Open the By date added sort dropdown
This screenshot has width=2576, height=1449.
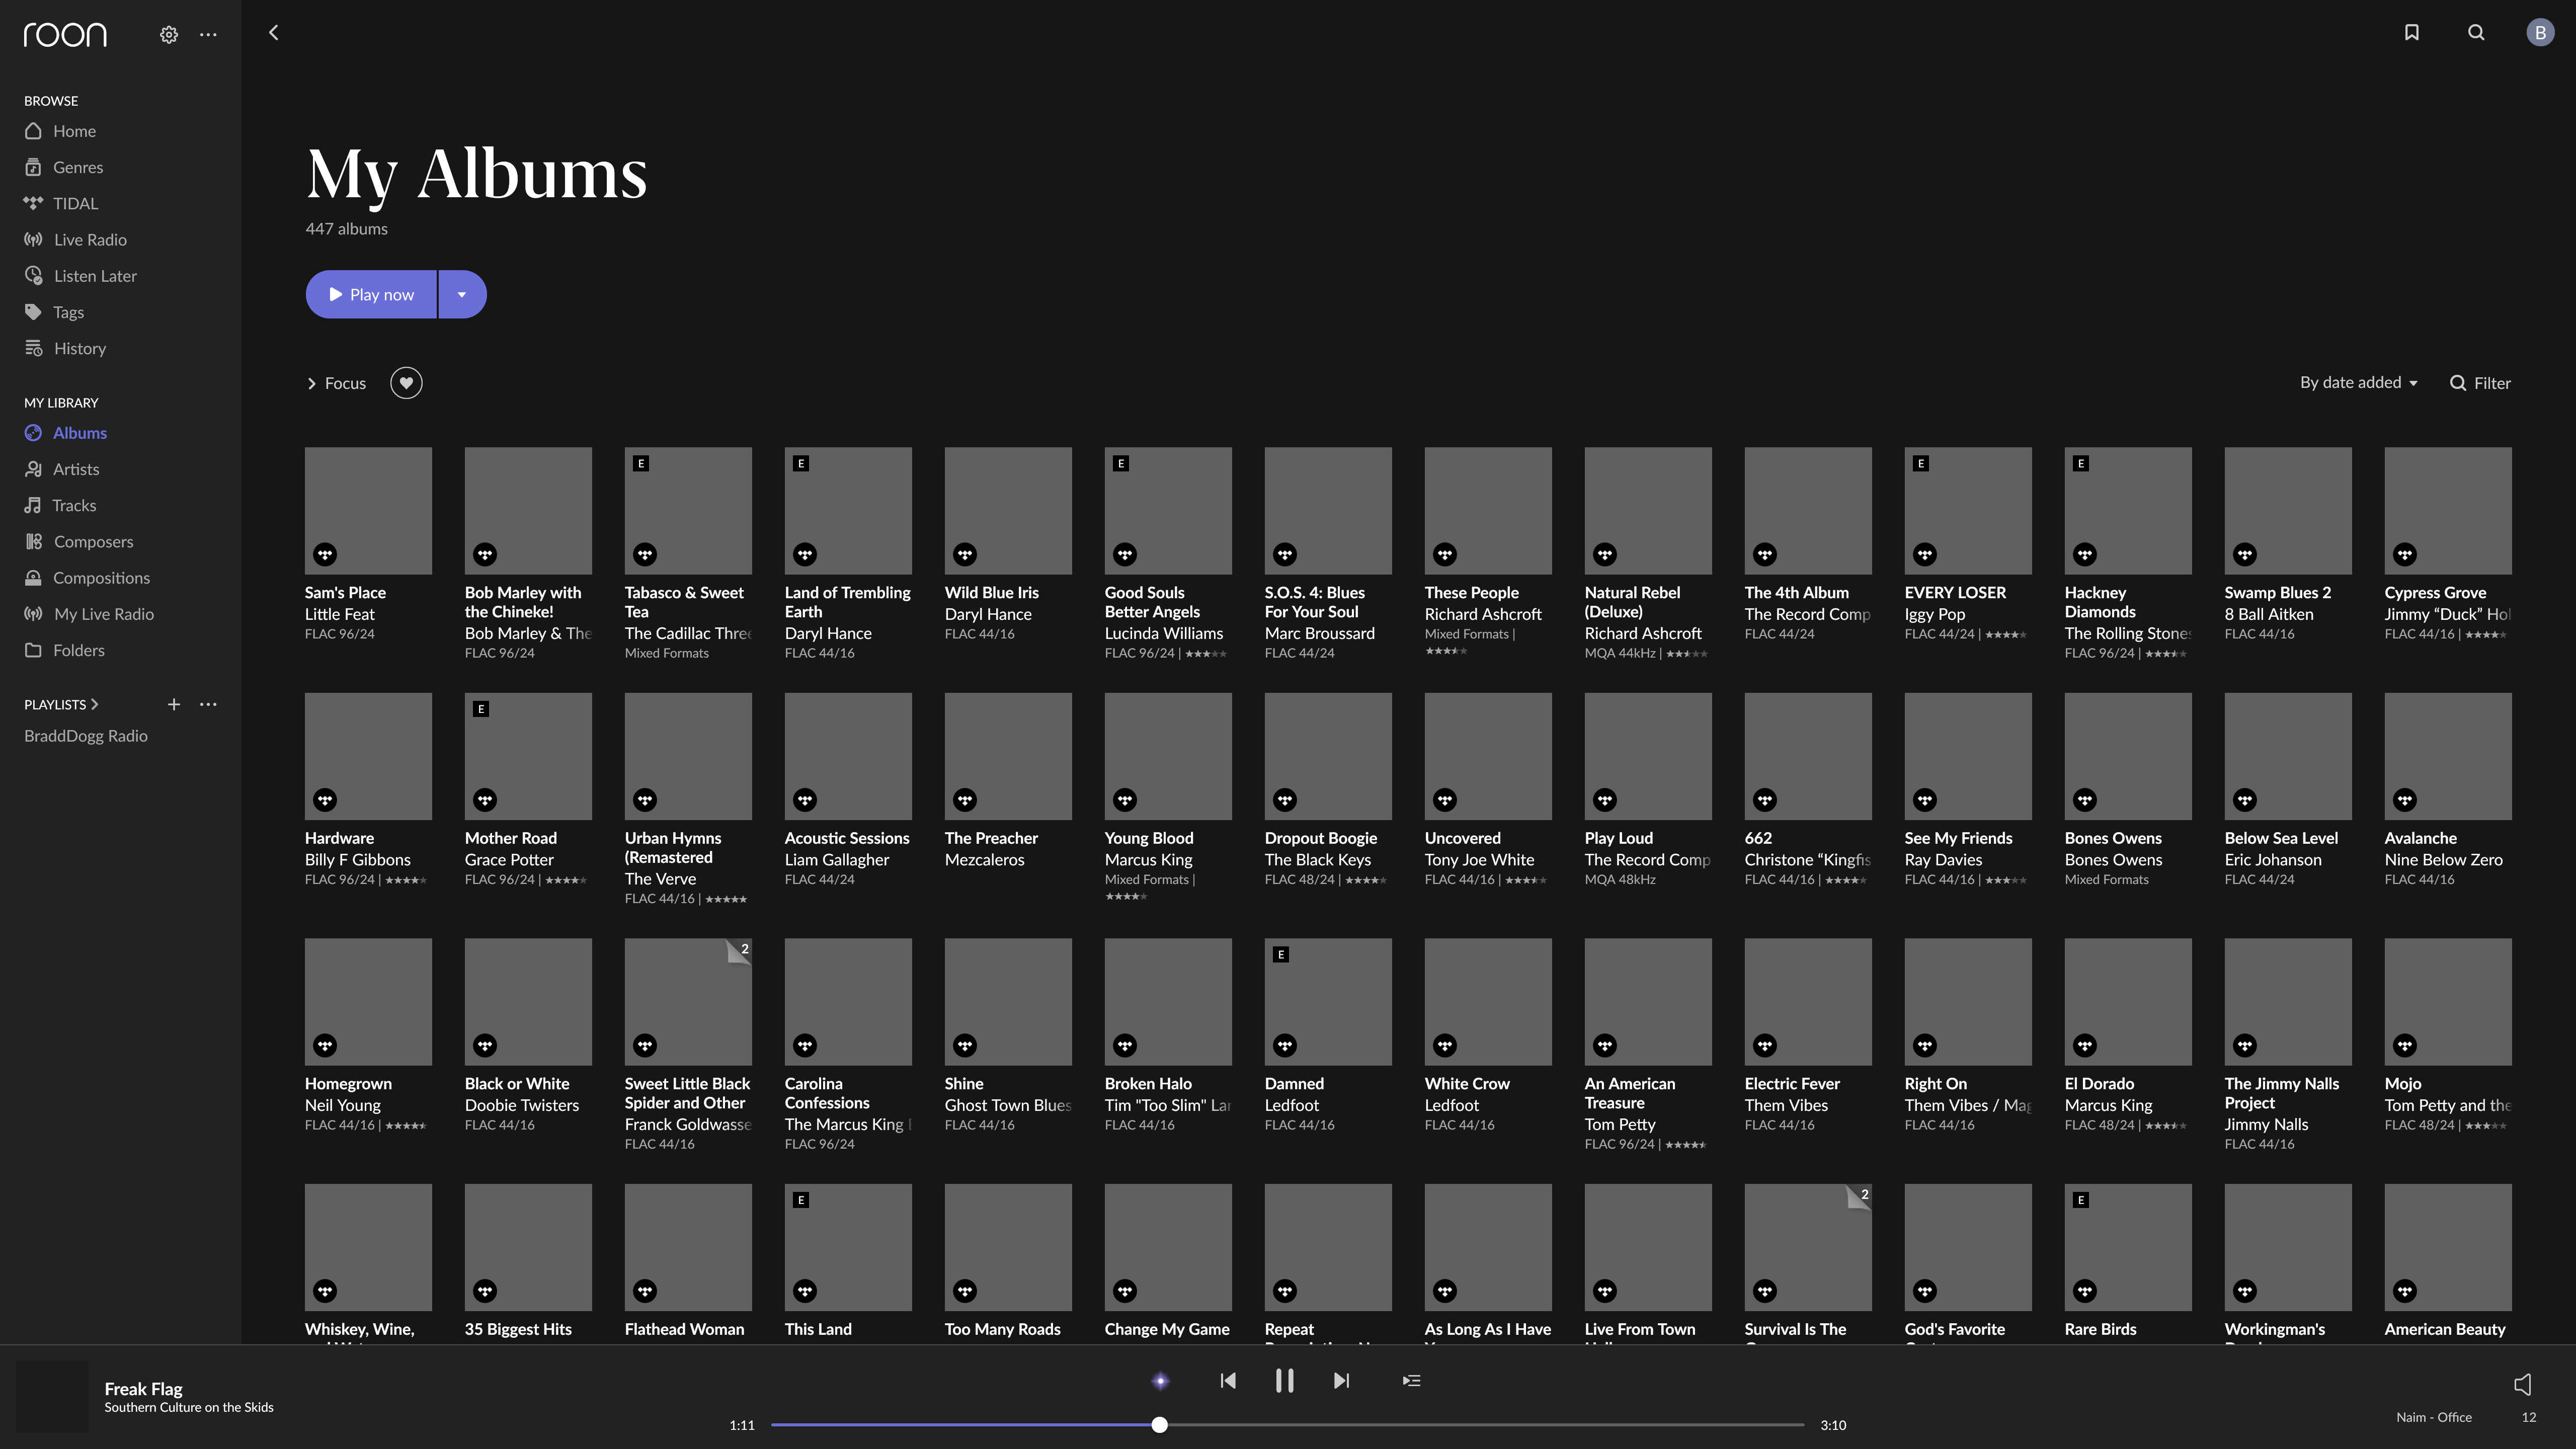point(2359,382)
